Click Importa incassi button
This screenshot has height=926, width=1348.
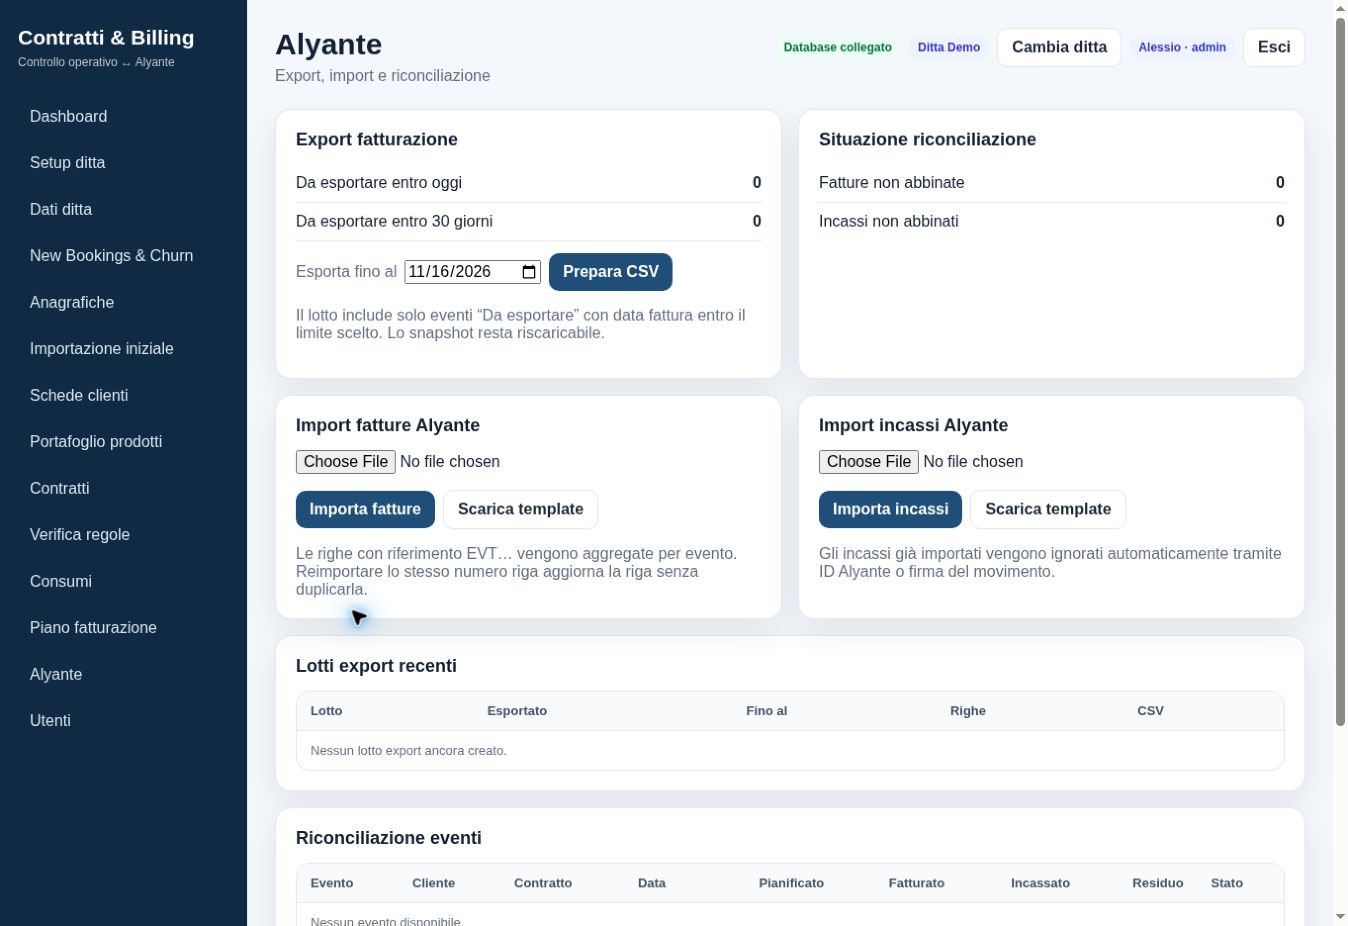890,509
